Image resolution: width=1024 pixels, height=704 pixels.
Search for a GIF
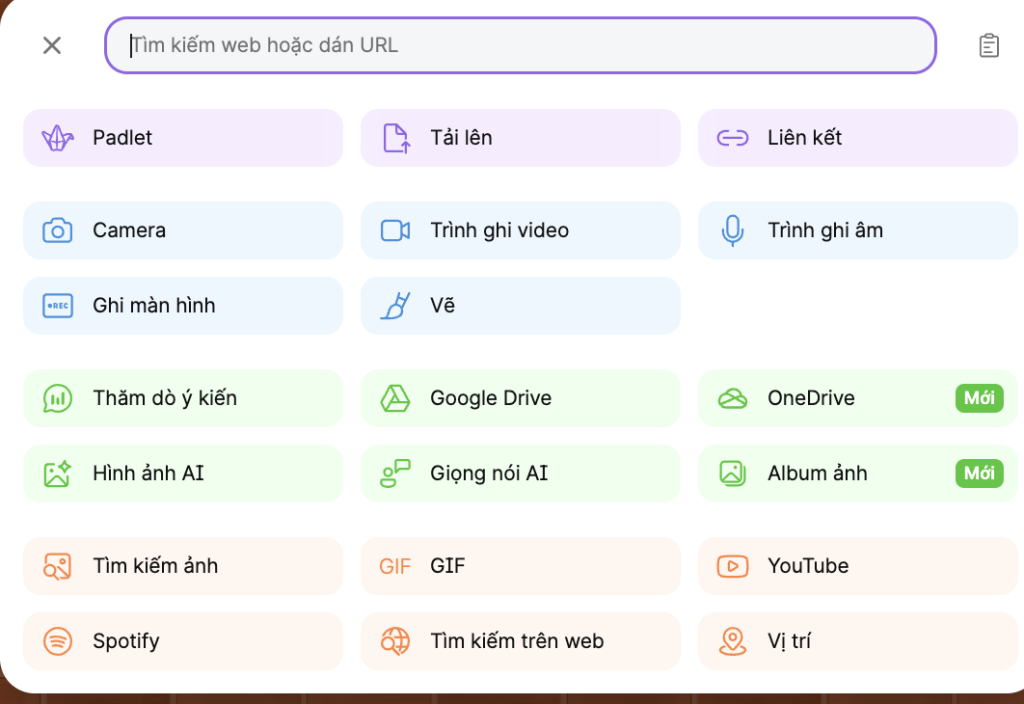[x=520, y=567]
